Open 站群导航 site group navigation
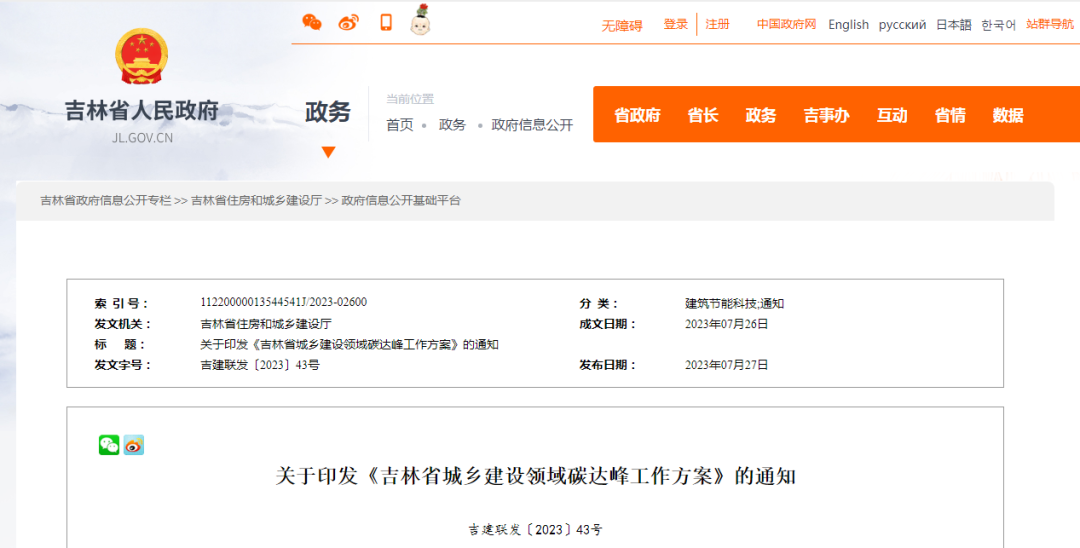1080x548 pixels. pyautogui.click(x=1050, y=24)
